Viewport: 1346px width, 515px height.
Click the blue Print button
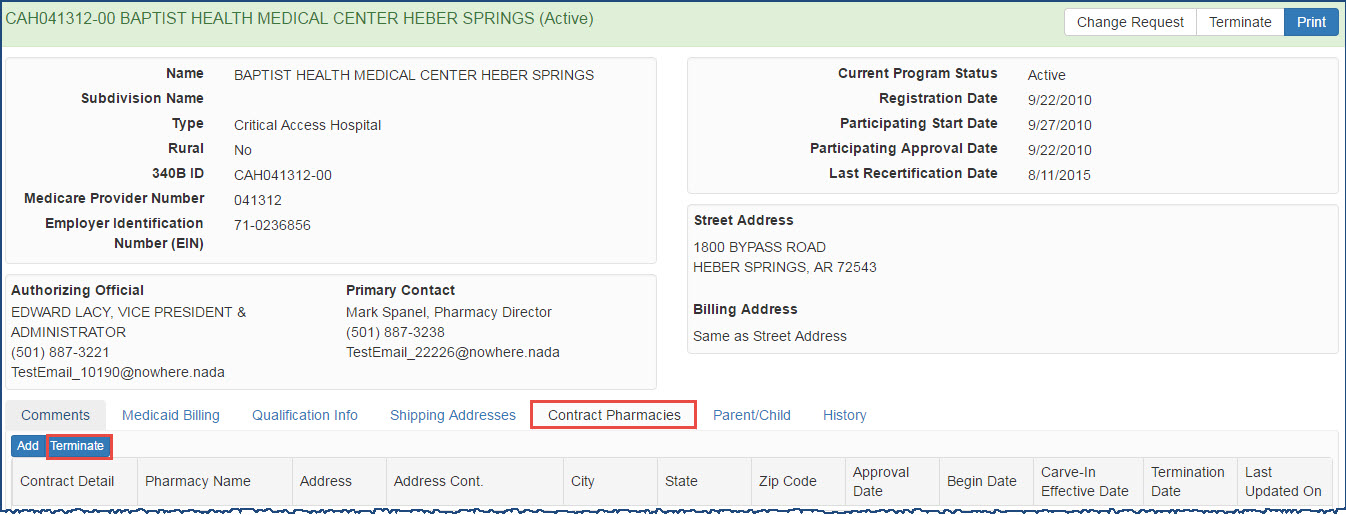click(1311, 22)
